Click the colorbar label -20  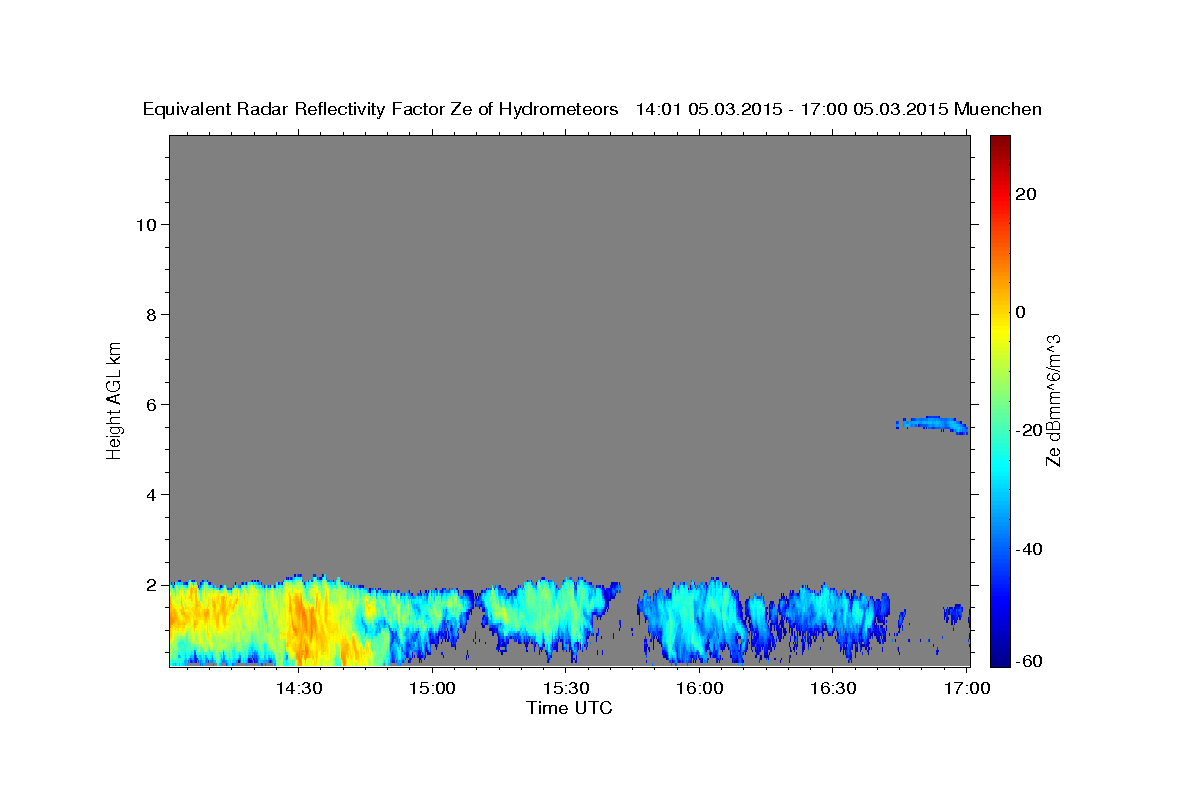pos(1029,430)
